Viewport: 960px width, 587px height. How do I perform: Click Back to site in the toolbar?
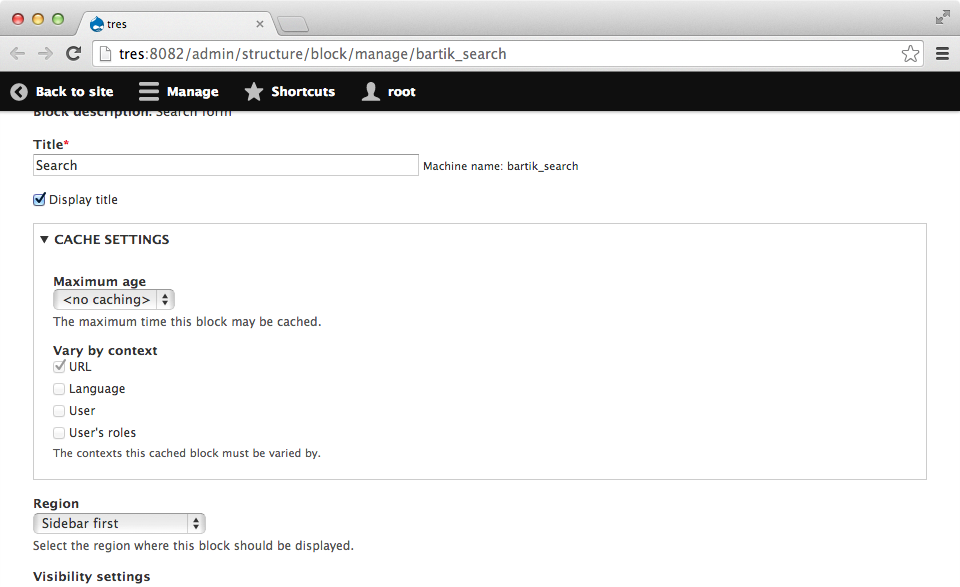[75, 91]
